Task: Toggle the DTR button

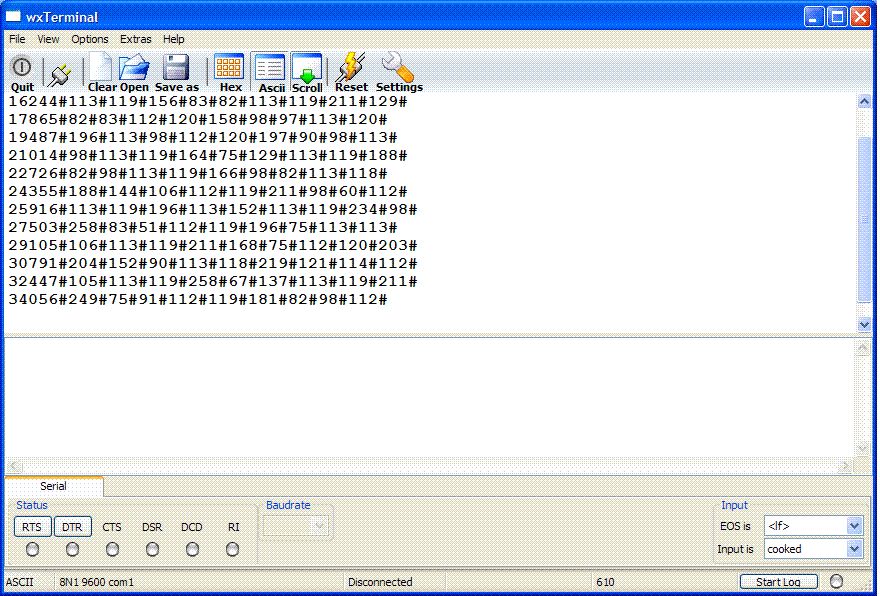Action: (x=72, y=527)
